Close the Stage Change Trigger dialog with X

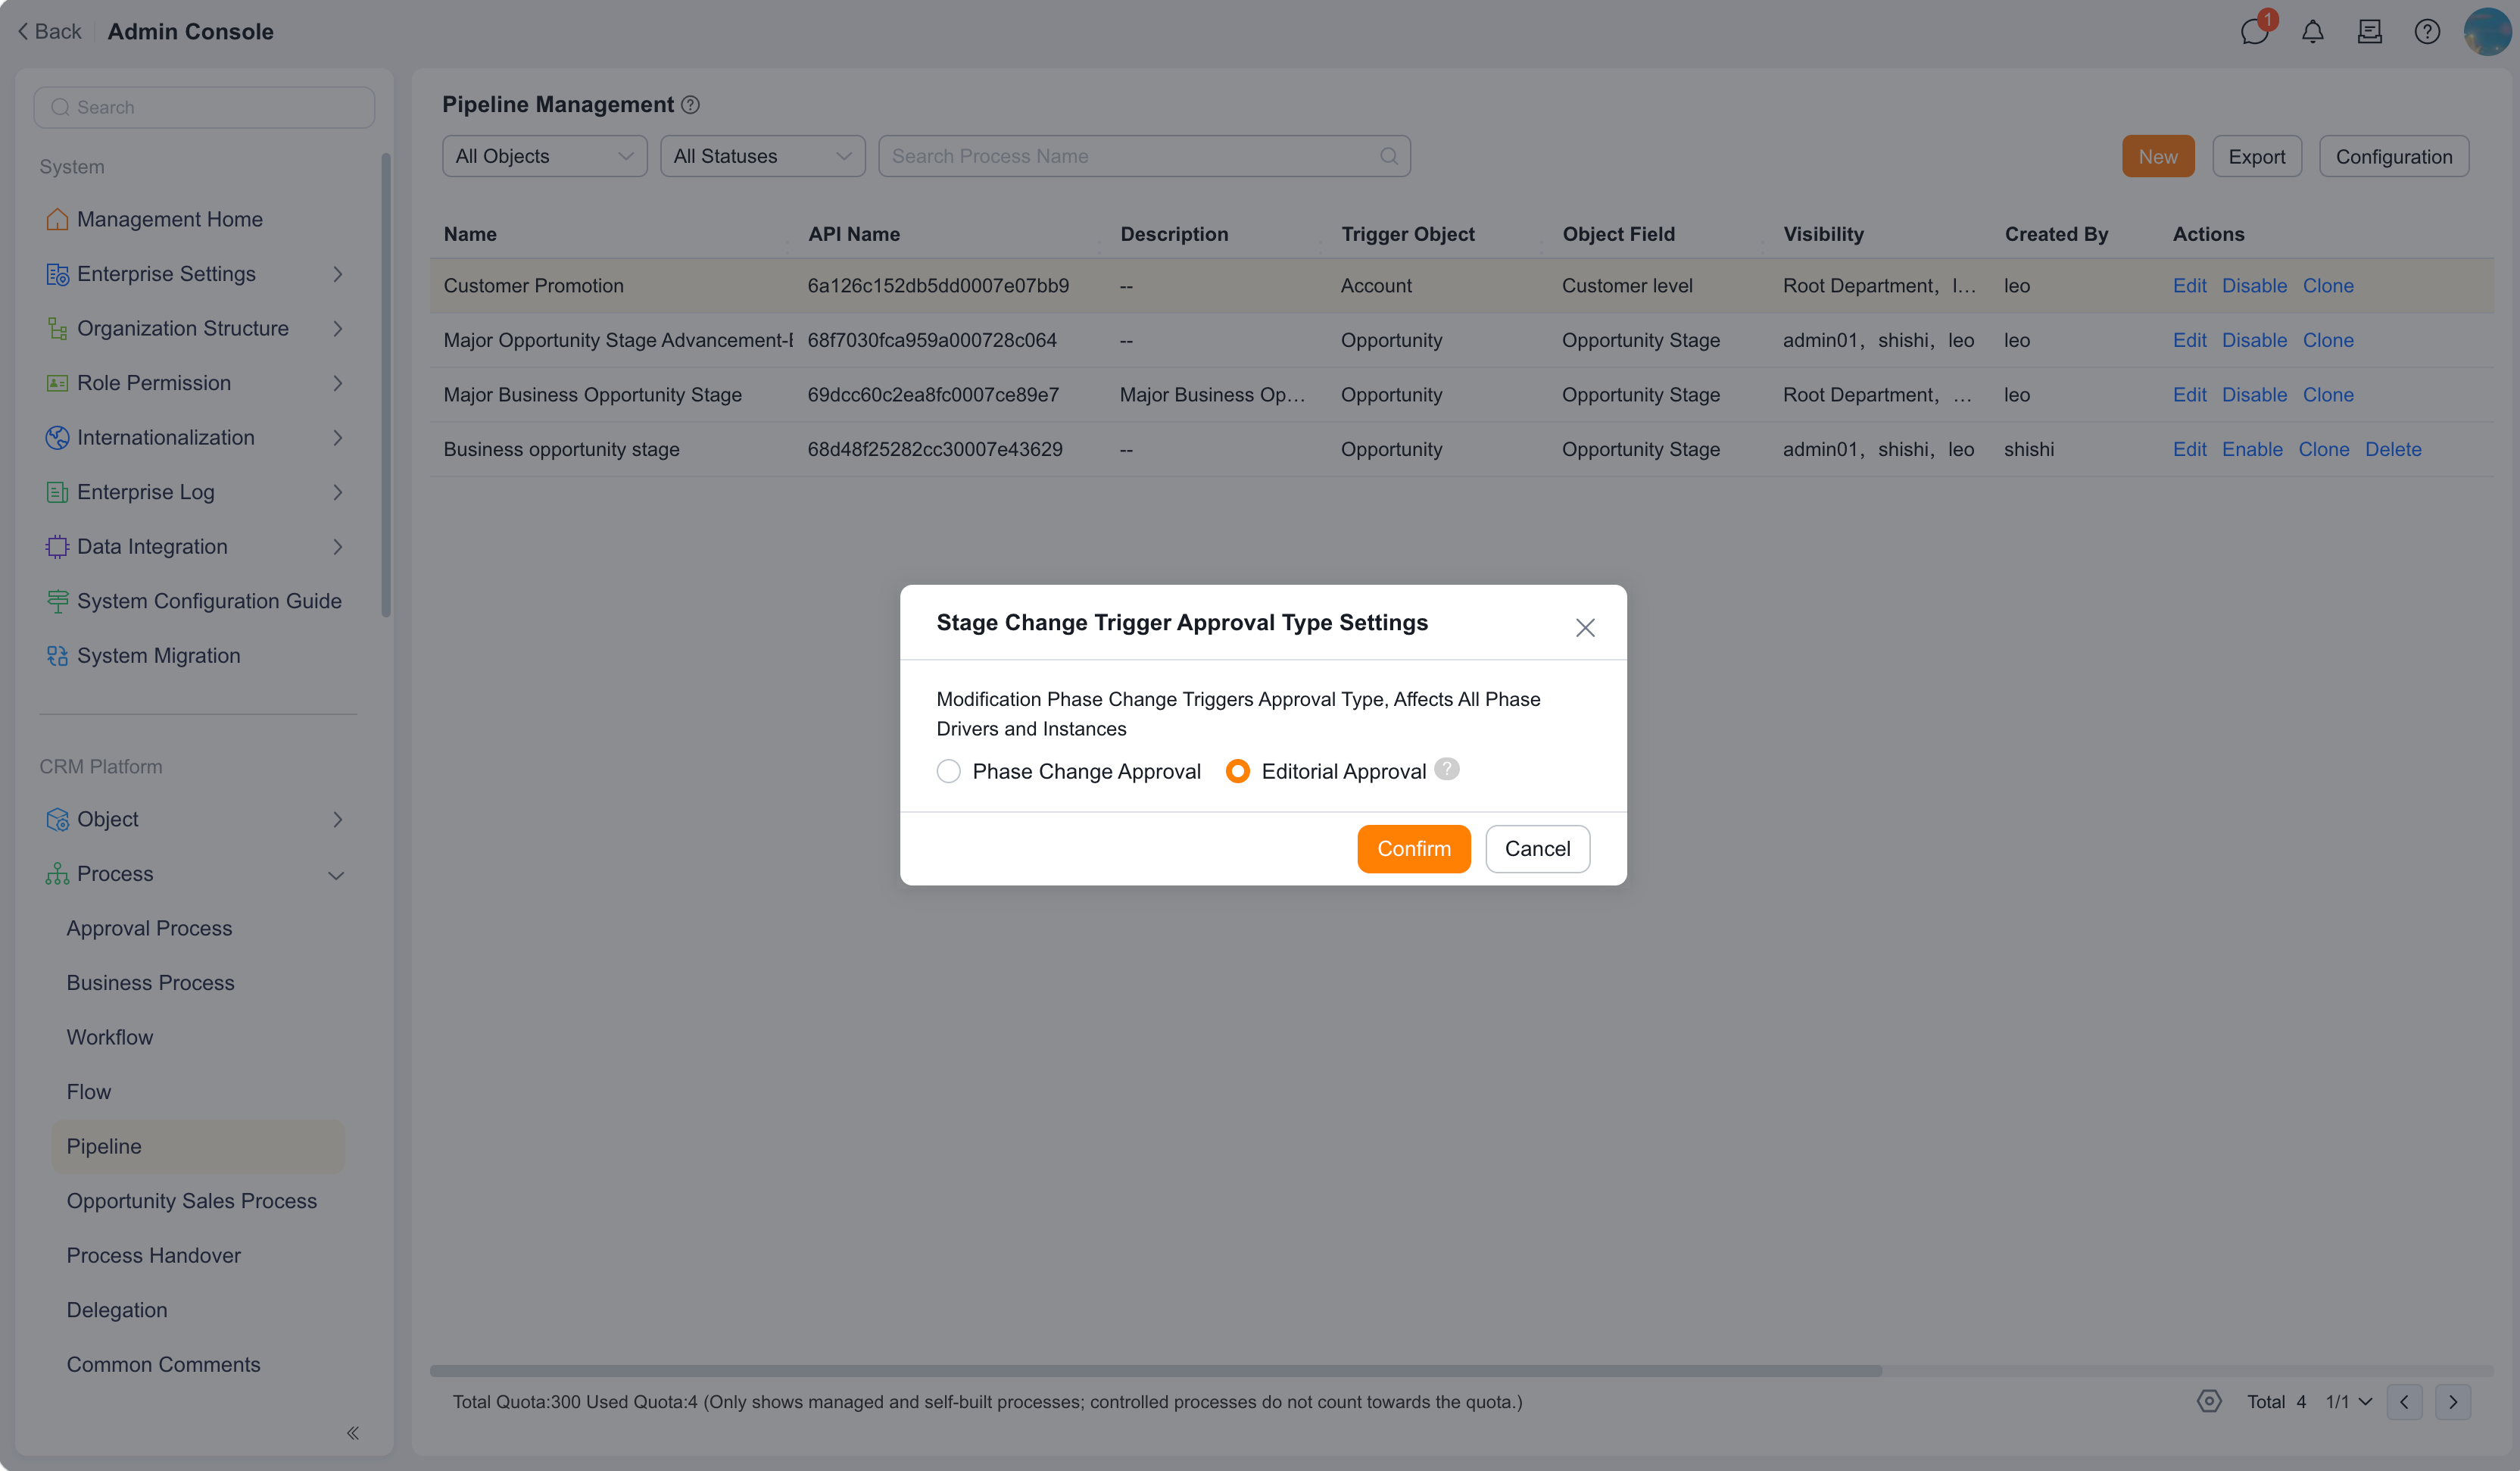[x=1585, y=628]
